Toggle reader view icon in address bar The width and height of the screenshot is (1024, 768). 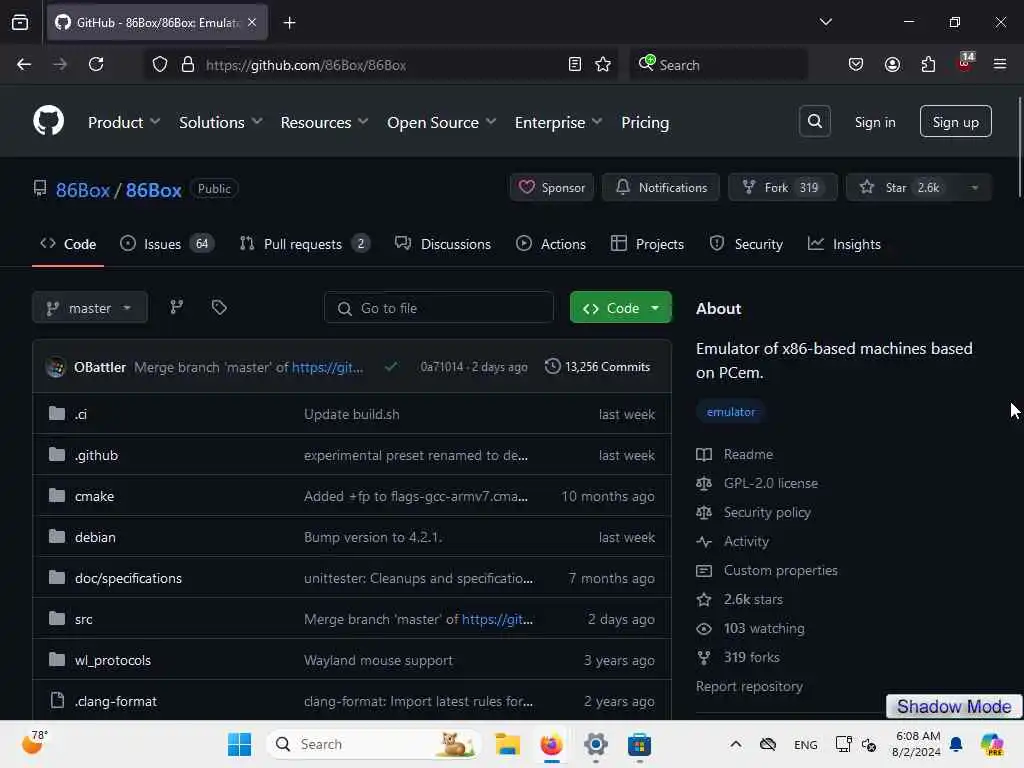pyautogui.click(x=574, y=64)
